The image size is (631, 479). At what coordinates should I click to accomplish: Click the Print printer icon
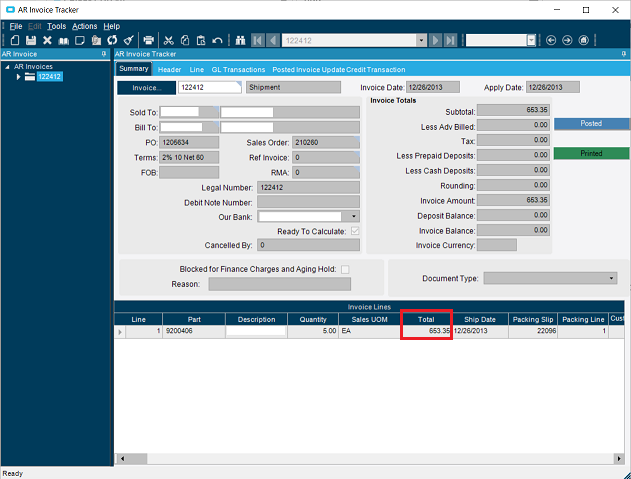pyautogui.click(x=148, y=40)
